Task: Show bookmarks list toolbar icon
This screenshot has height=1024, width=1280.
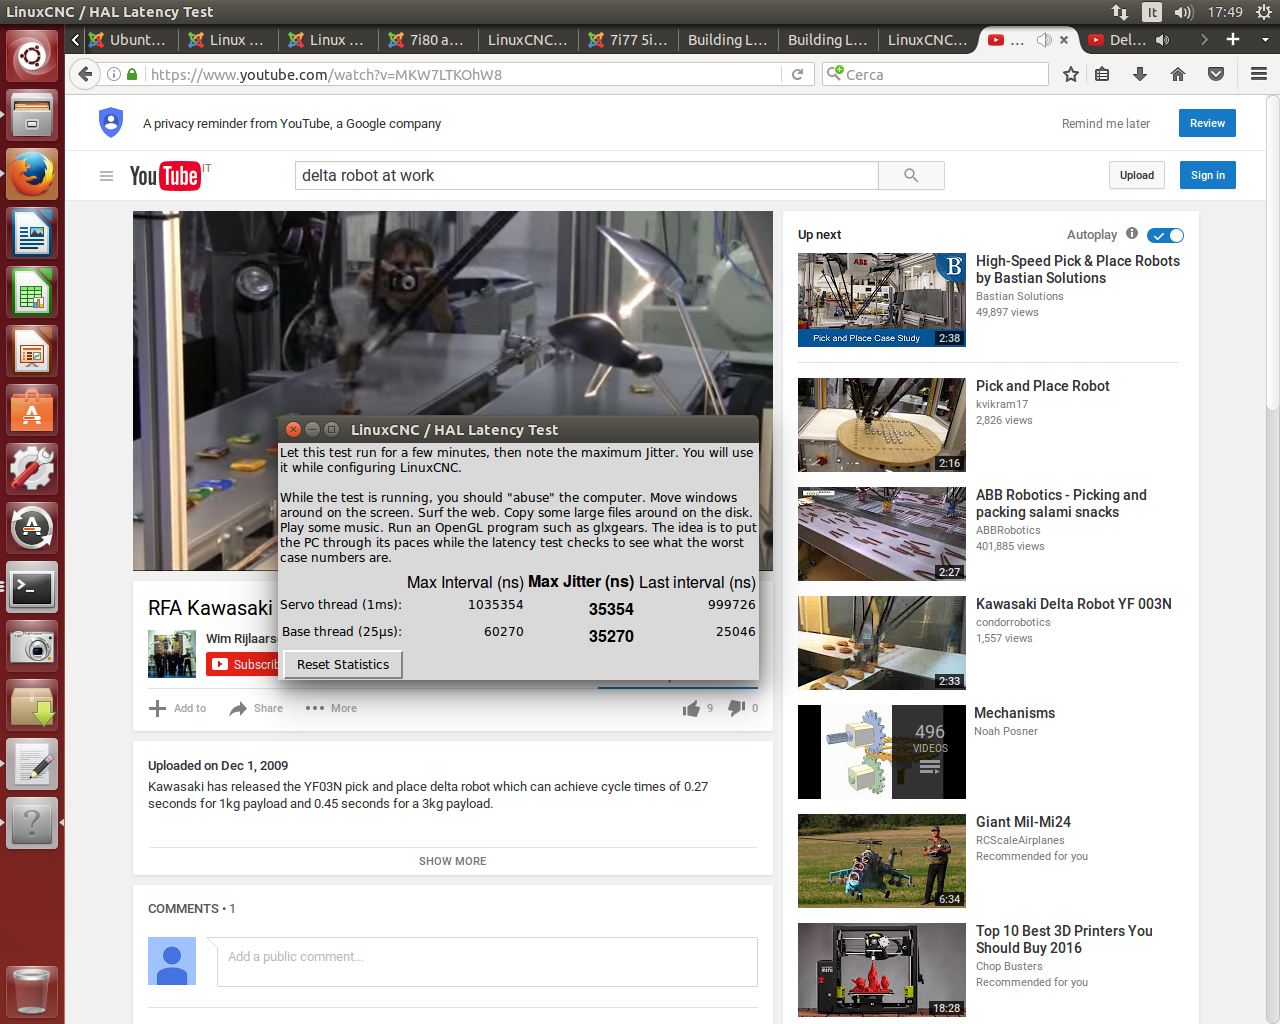Action: click(1102, 74)
